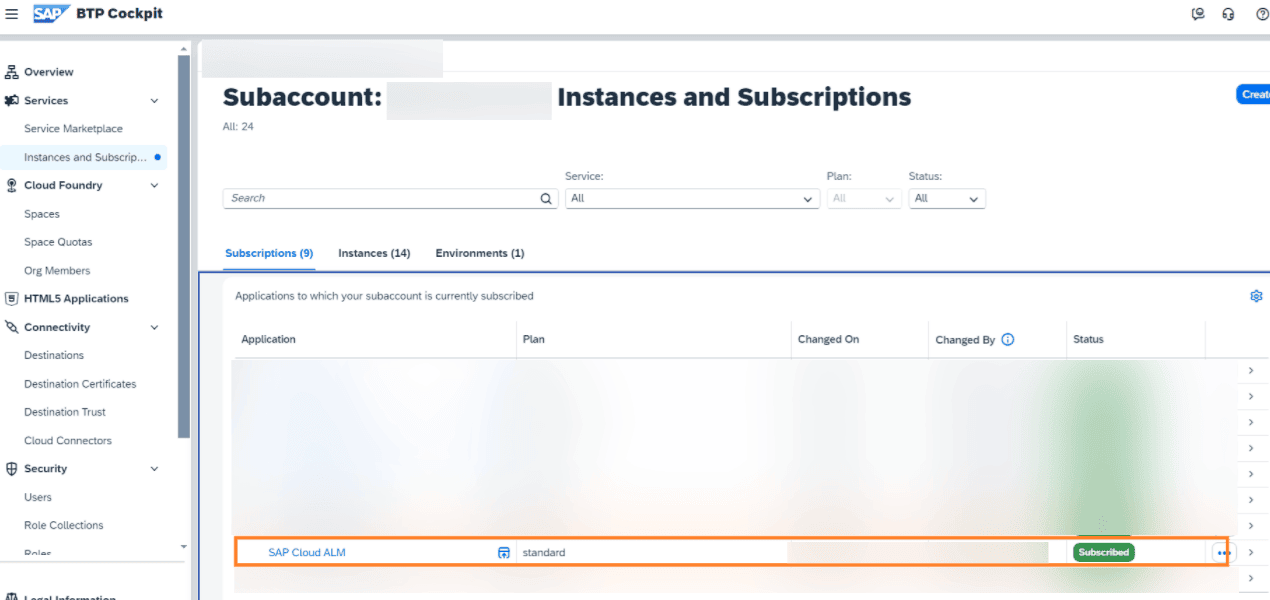Open the SAP Cloud ALM link

pos(307,552)
